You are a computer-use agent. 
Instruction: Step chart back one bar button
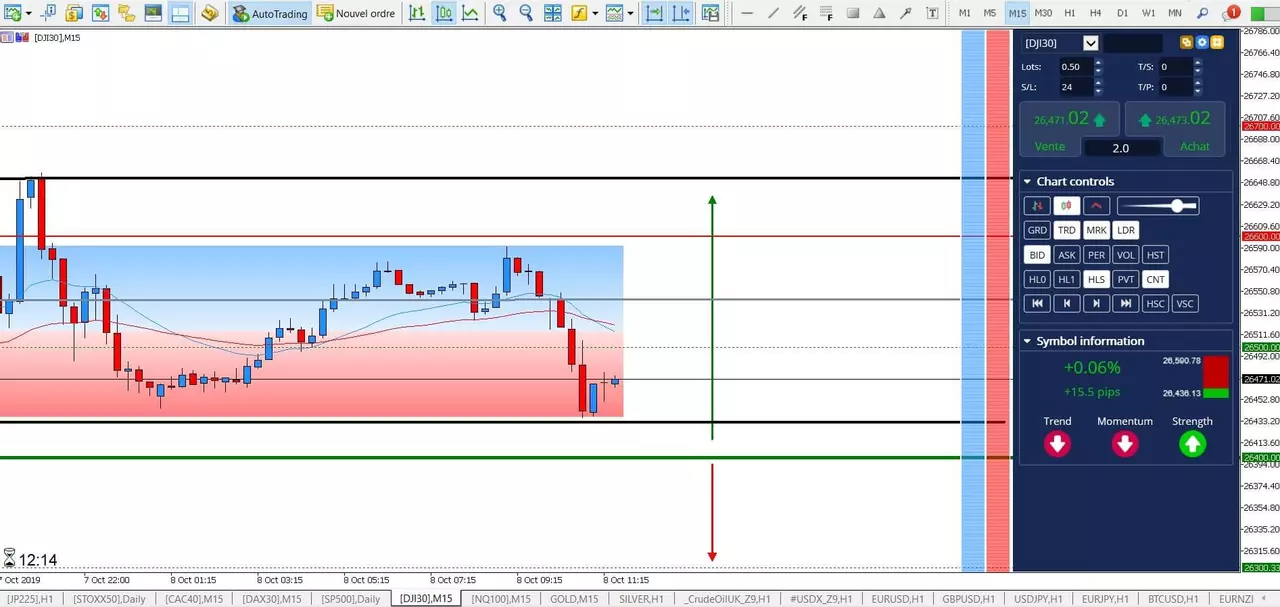1067,304
